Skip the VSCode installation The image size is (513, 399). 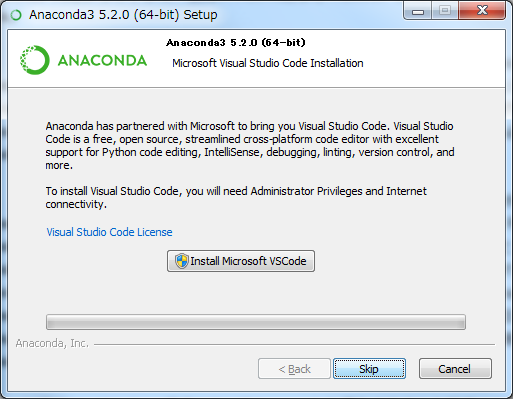tap(369, 369)
